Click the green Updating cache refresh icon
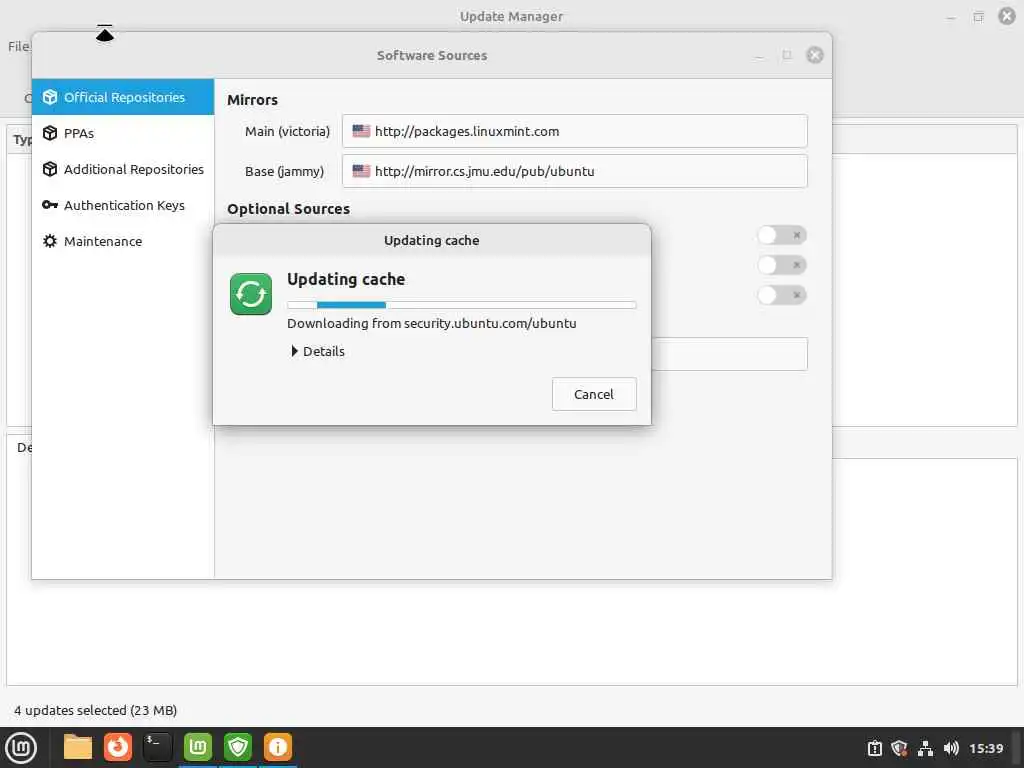This screenshot has width=1024, height=768. point(251,294)
